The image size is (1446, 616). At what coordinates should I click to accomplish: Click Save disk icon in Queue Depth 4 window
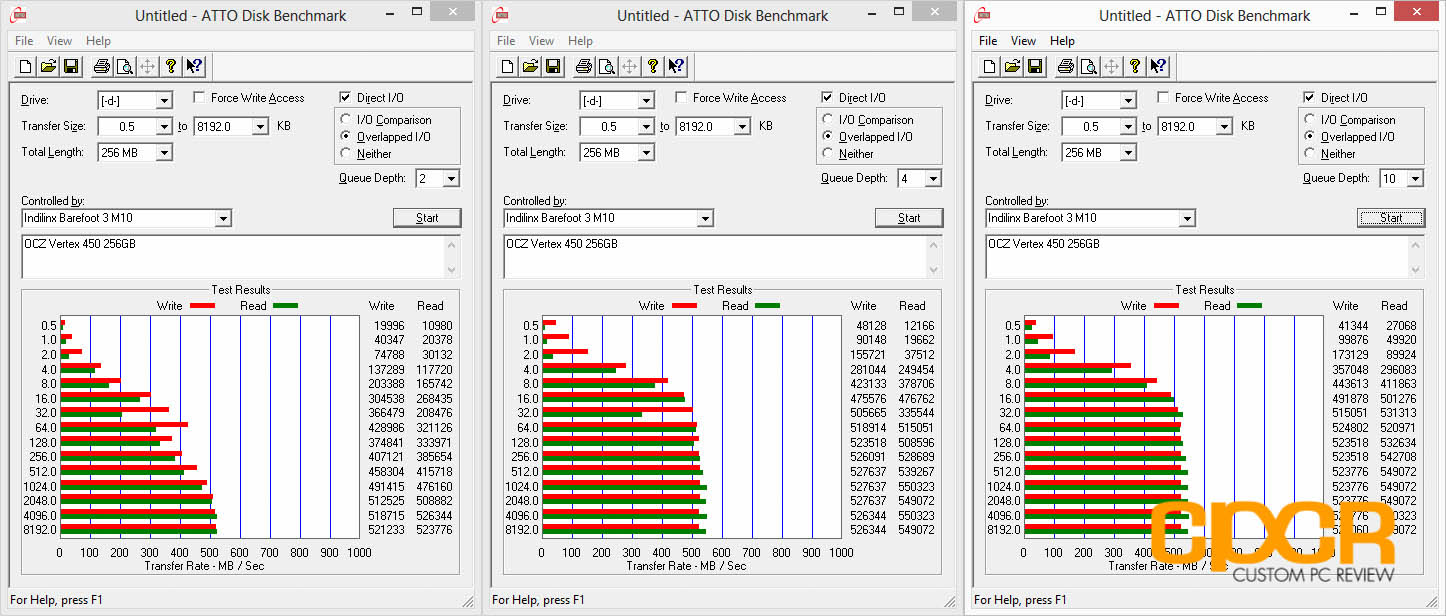(553, 66)
